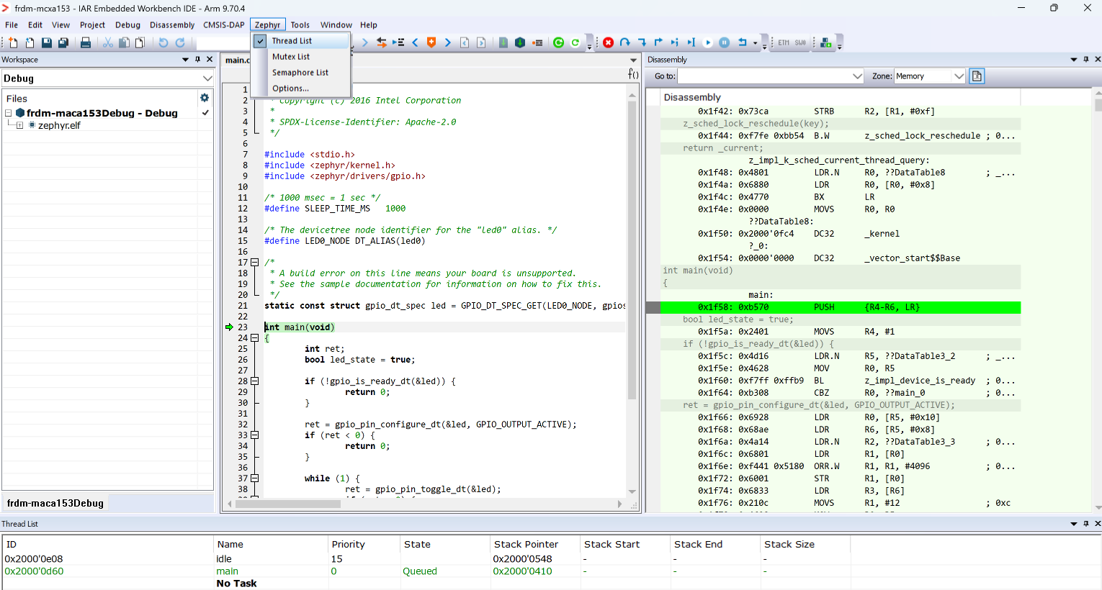Open the CMSIS-DAP menu
1102x590 pixels.
tap(223, 25)
